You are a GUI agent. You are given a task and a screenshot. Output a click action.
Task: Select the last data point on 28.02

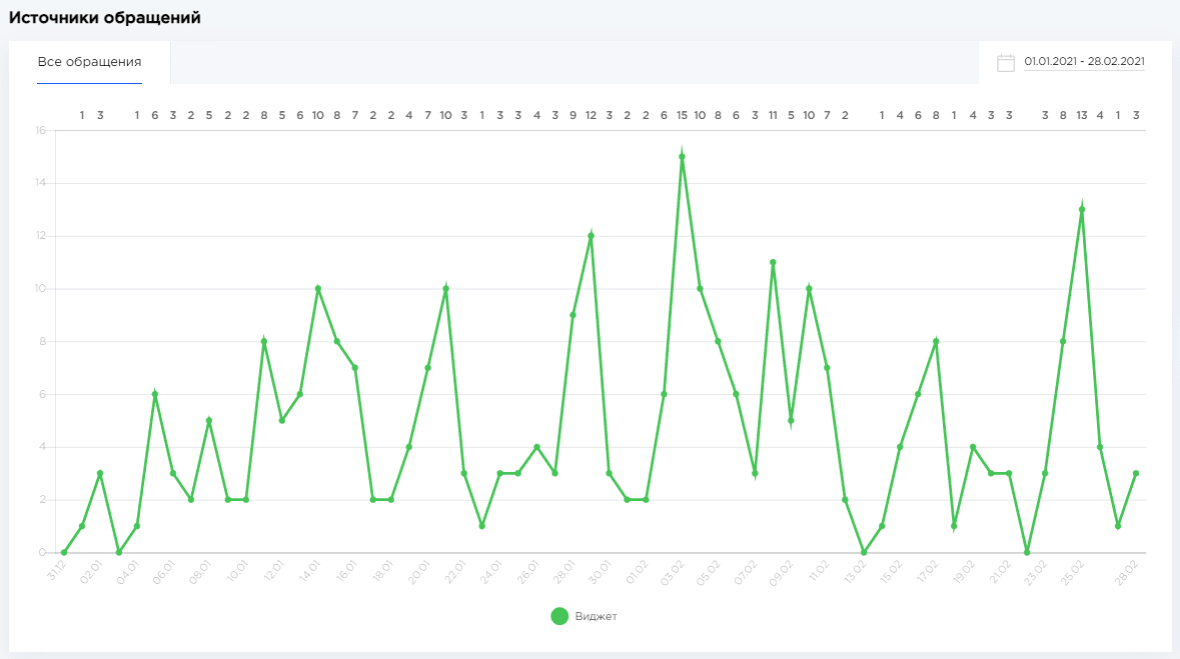point(1136,473)
